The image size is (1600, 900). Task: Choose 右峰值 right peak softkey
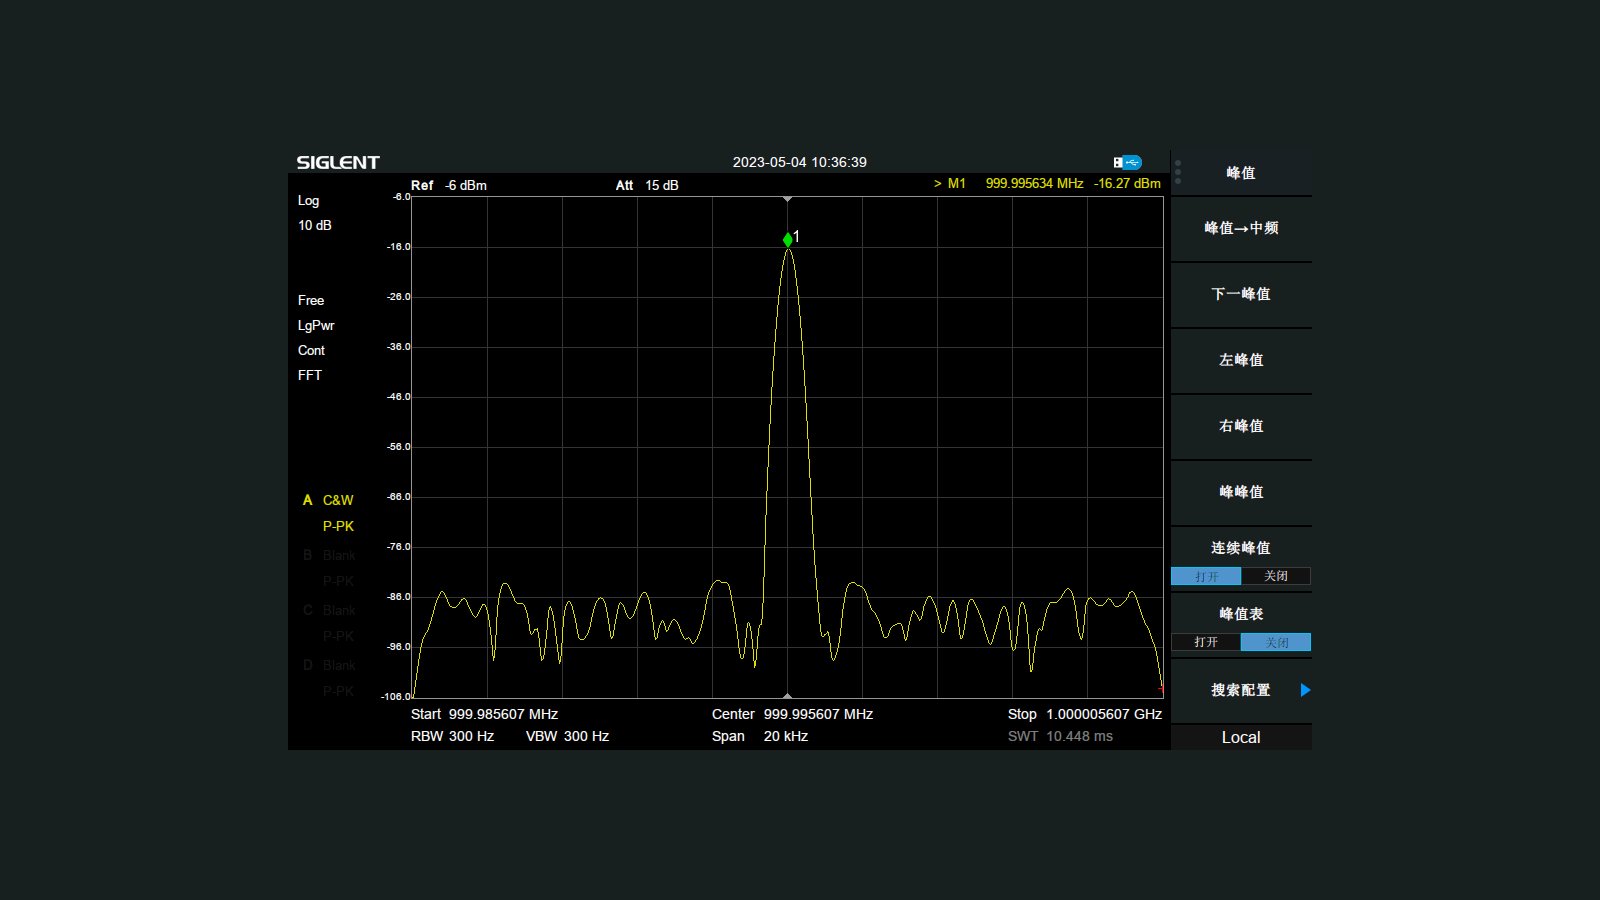[x=1241, y=426]
